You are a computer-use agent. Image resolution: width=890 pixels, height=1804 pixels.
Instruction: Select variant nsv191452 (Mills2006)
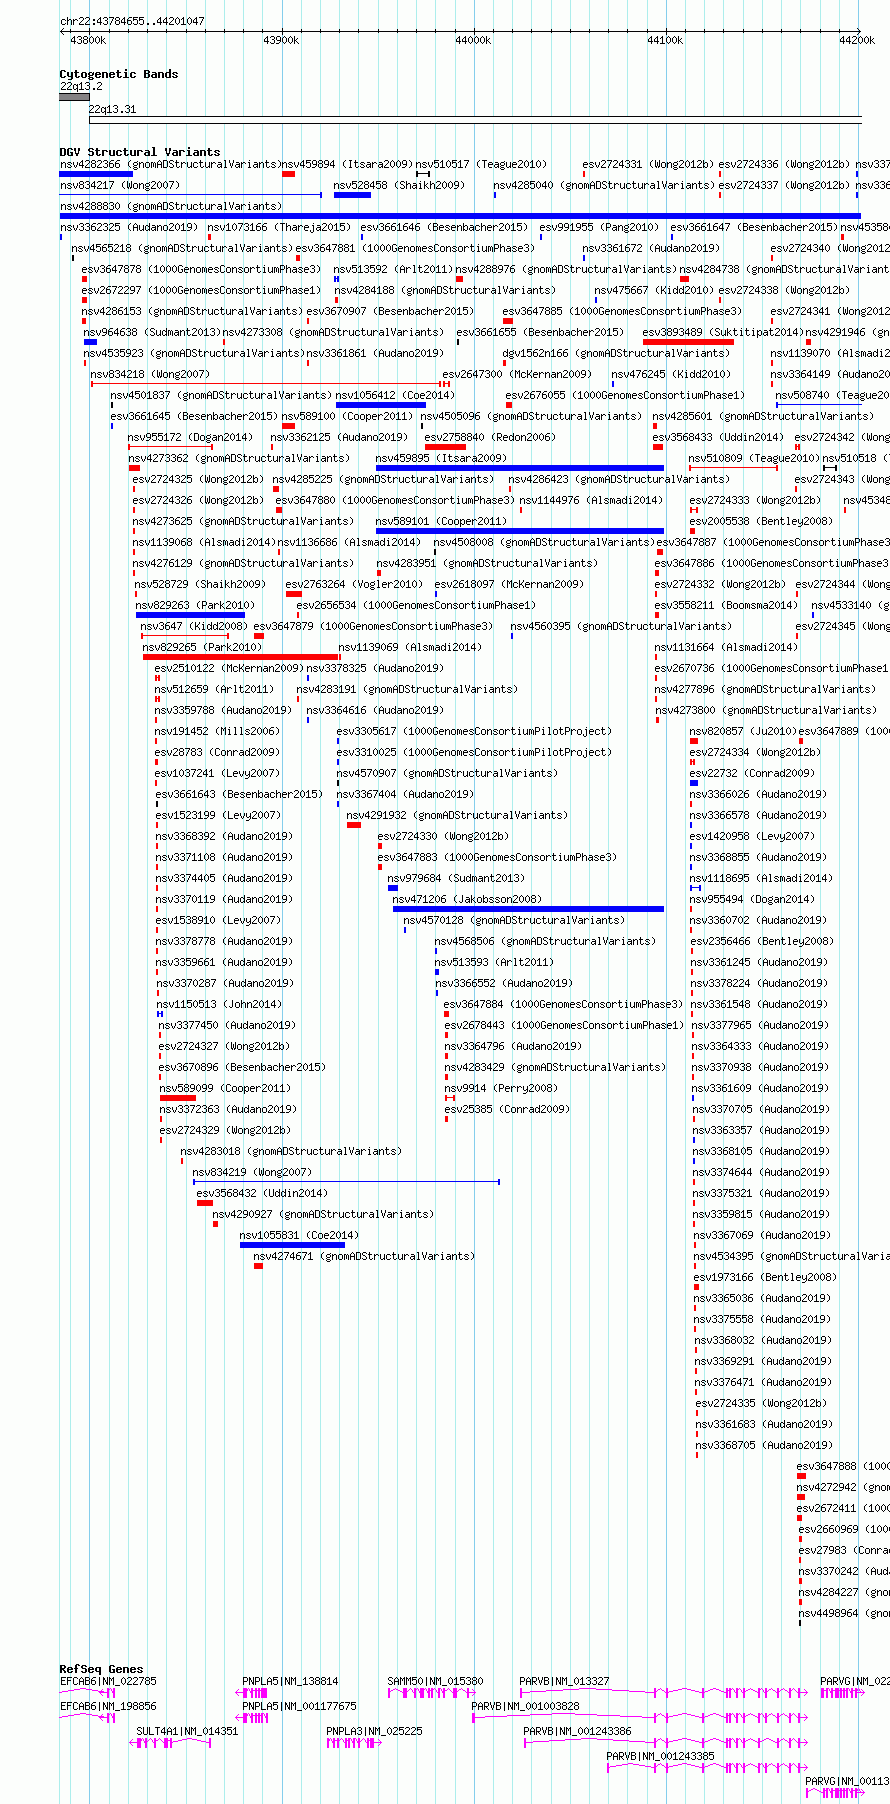(x=217, y=731)
